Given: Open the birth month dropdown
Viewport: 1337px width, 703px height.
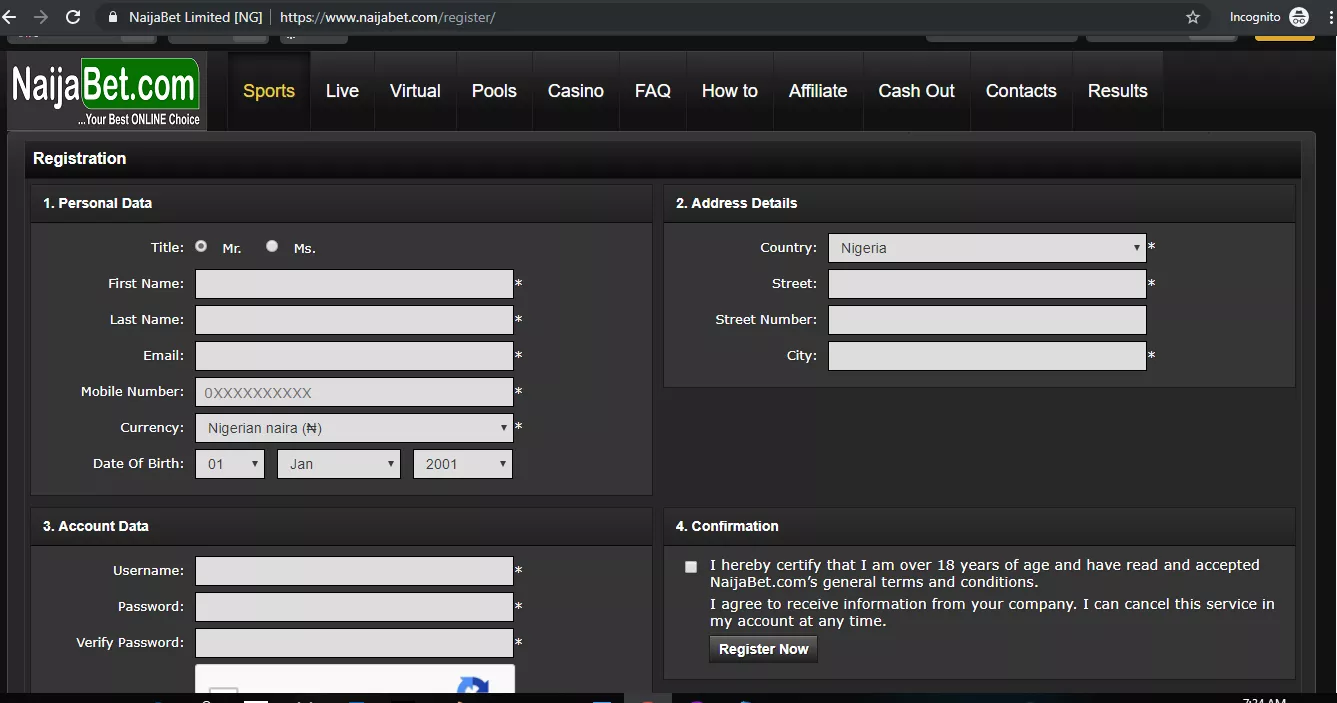Looking at the screenshot, I should pyautogui.click(x=338, y=464).
